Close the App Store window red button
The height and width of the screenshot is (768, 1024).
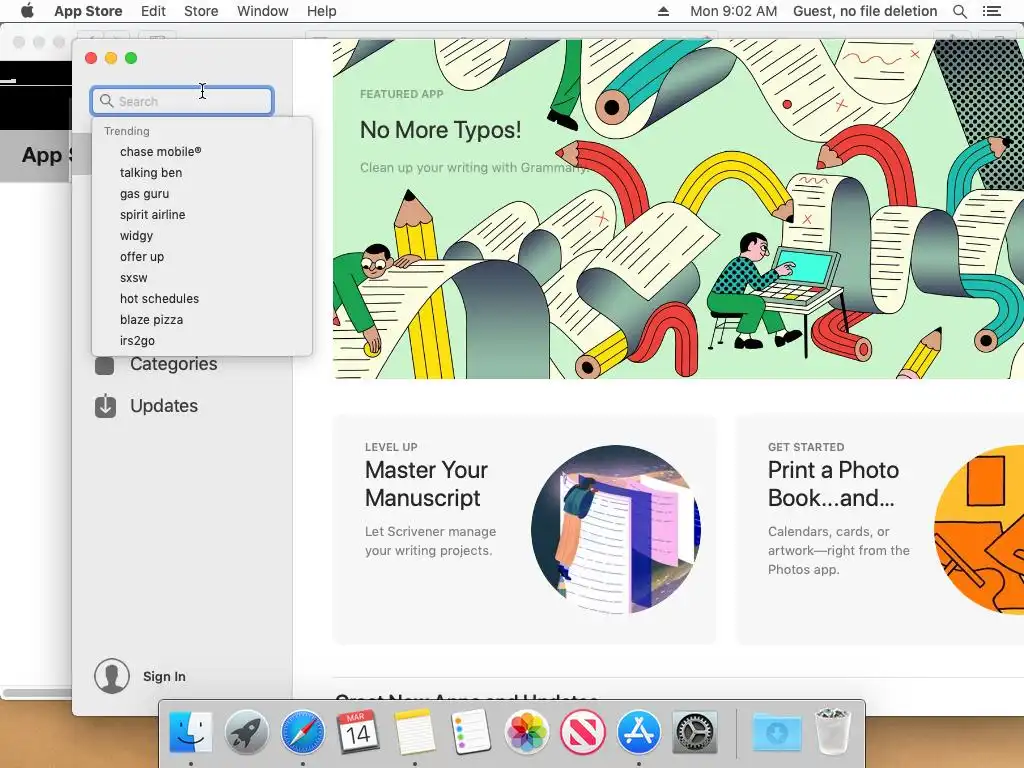91,58
